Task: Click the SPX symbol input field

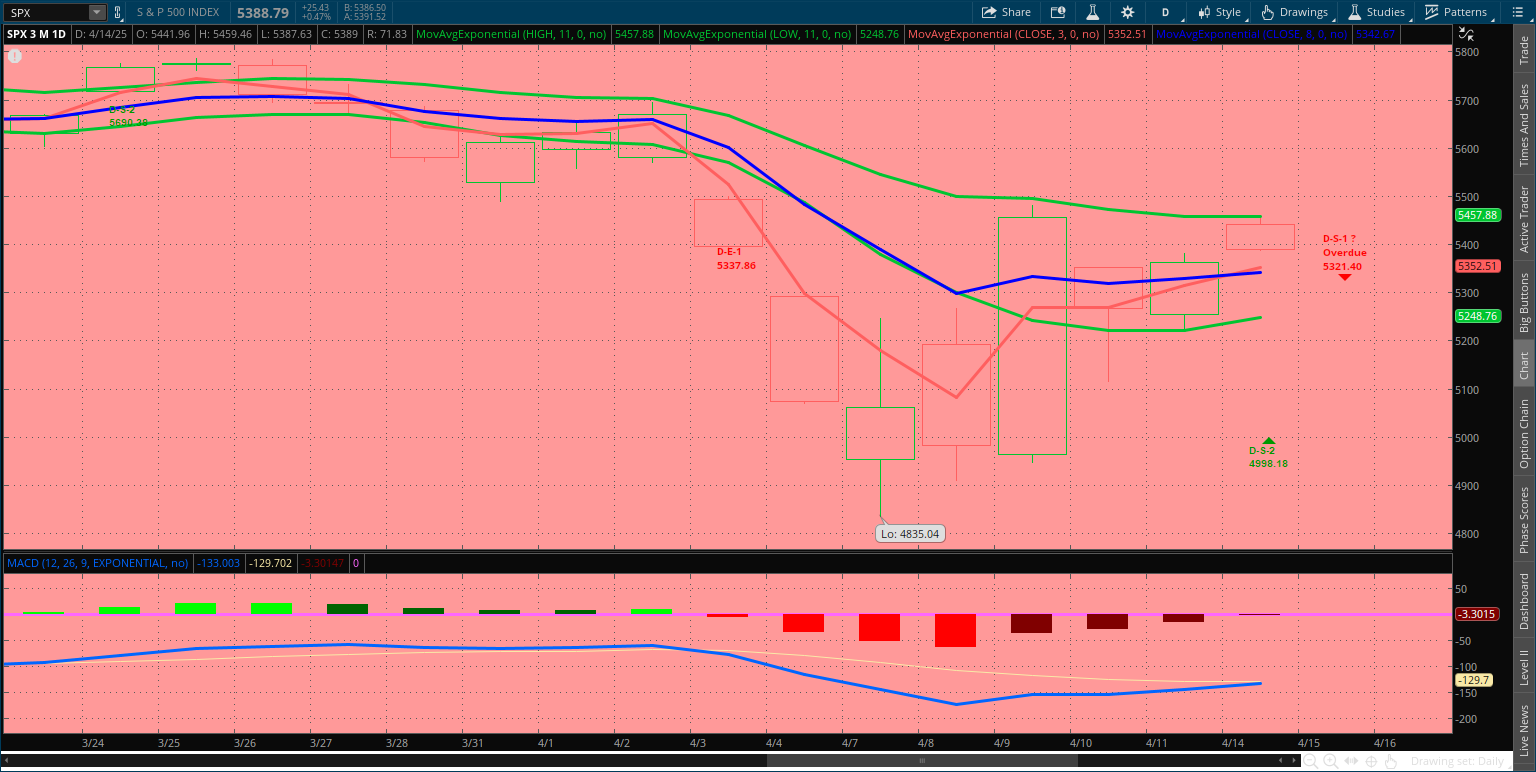Action: click(47, 12)
